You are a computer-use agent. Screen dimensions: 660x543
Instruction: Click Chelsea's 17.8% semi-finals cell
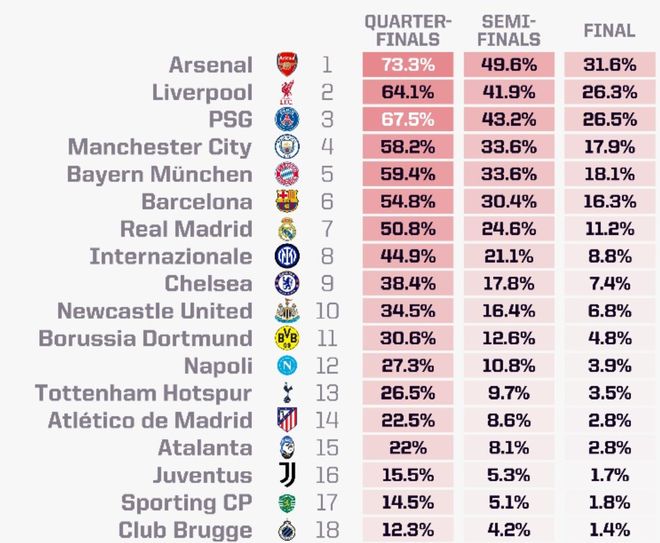tap(508, 283)
